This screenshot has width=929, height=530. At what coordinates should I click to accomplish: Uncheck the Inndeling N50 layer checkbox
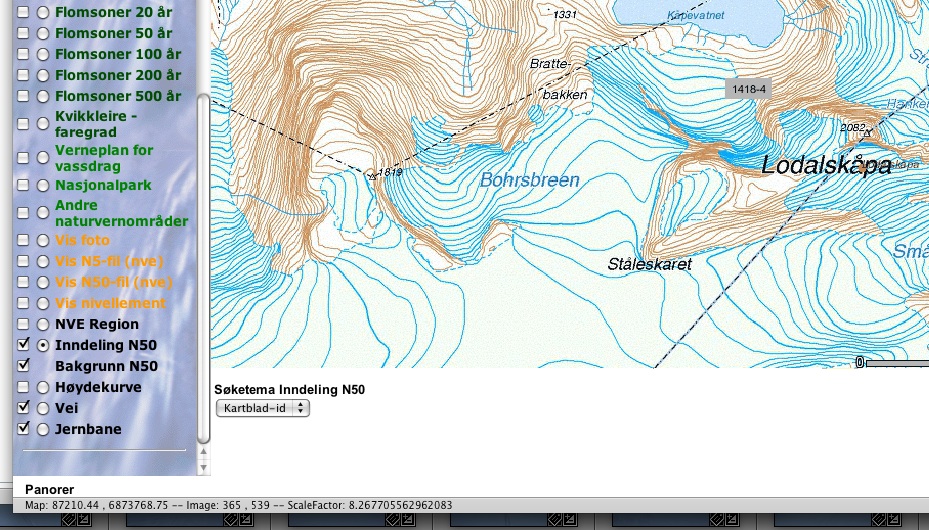point(23,345)
